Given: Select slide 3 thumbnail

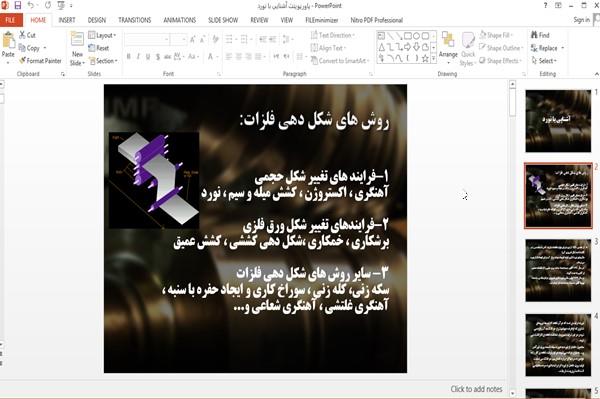Looking at the screenshot, I should (x=558, y=270).
